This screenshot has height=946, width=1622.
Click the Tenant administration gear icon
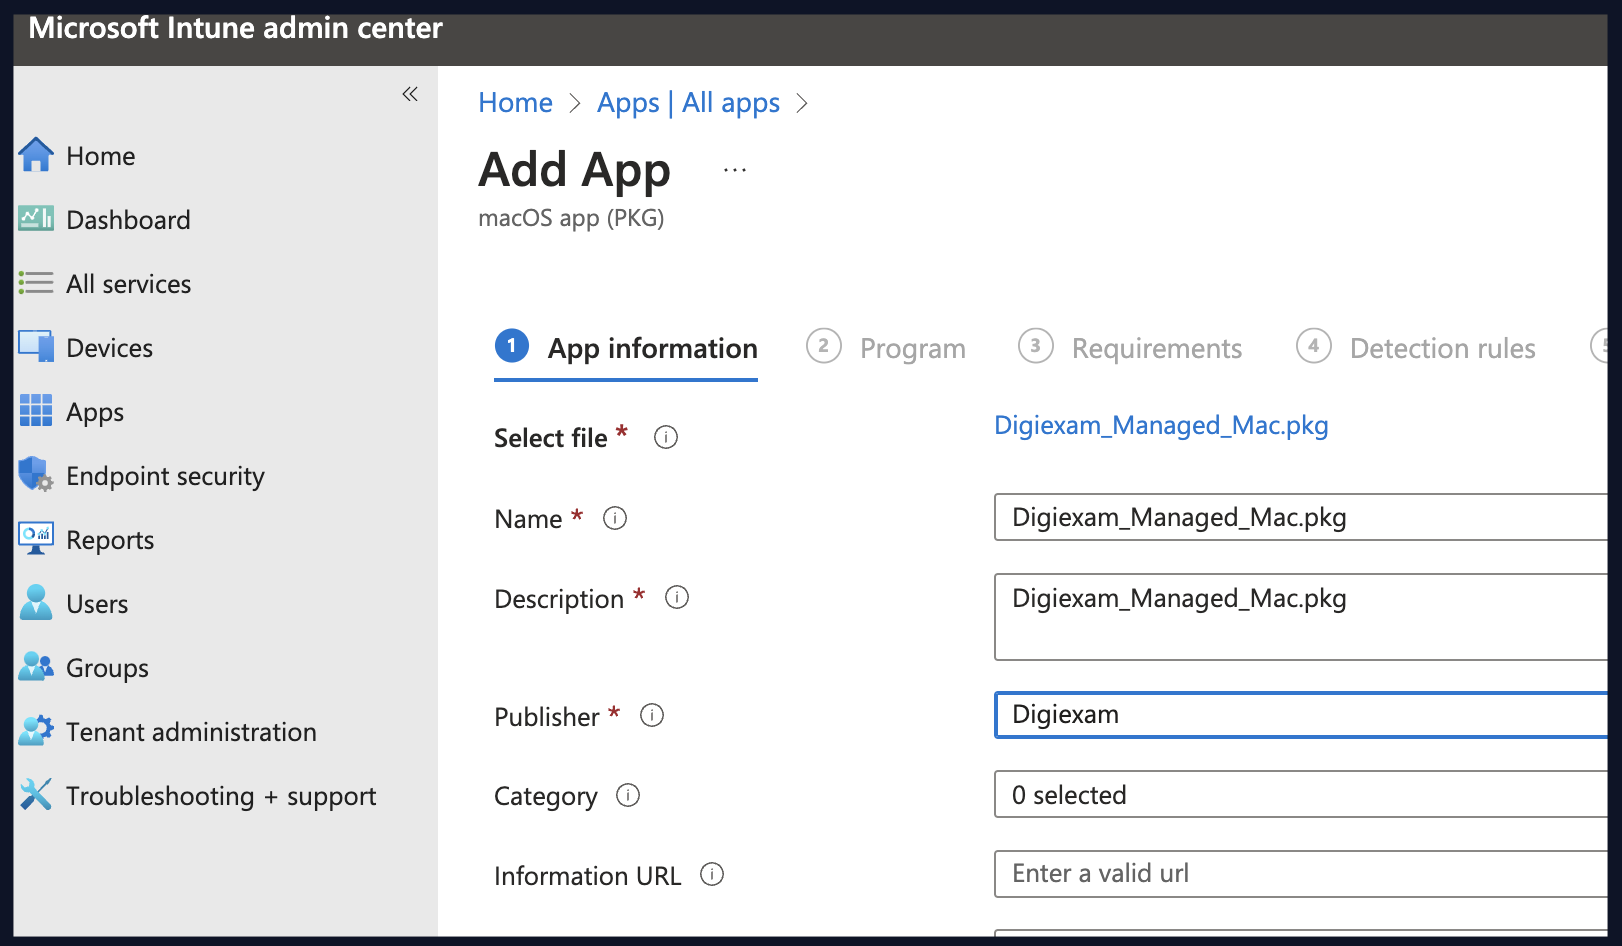[36, 730]
